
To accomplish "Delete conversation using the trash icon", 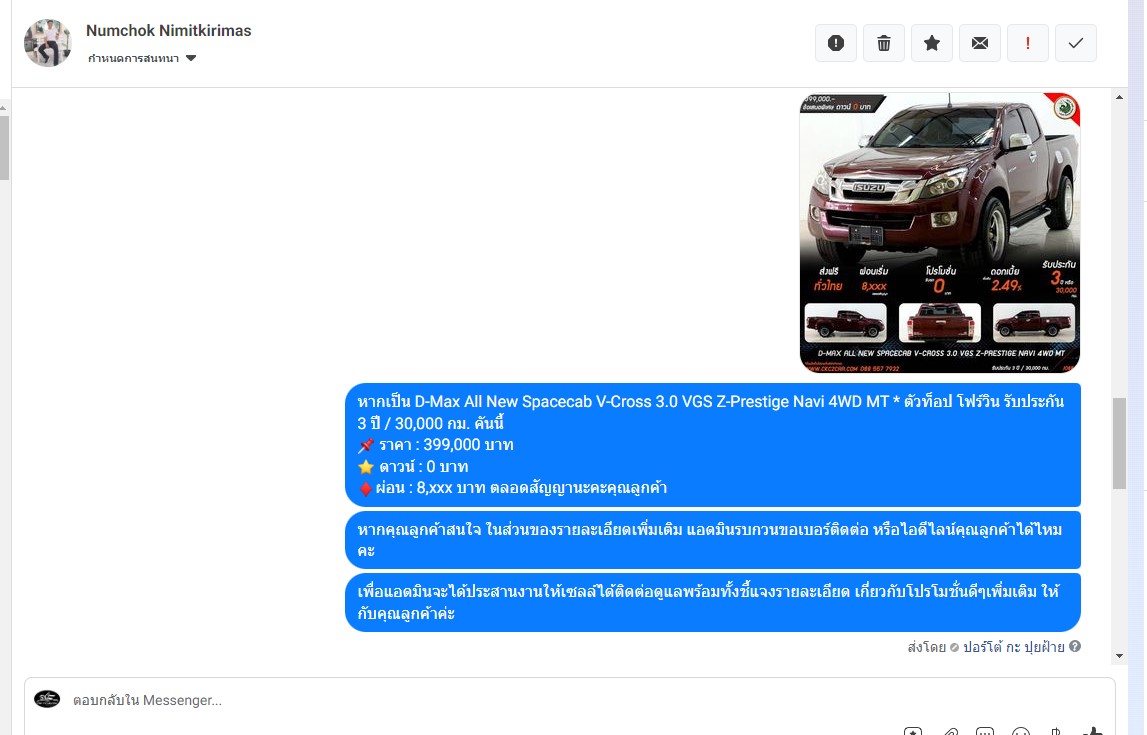I will click(x=884, y=43).
